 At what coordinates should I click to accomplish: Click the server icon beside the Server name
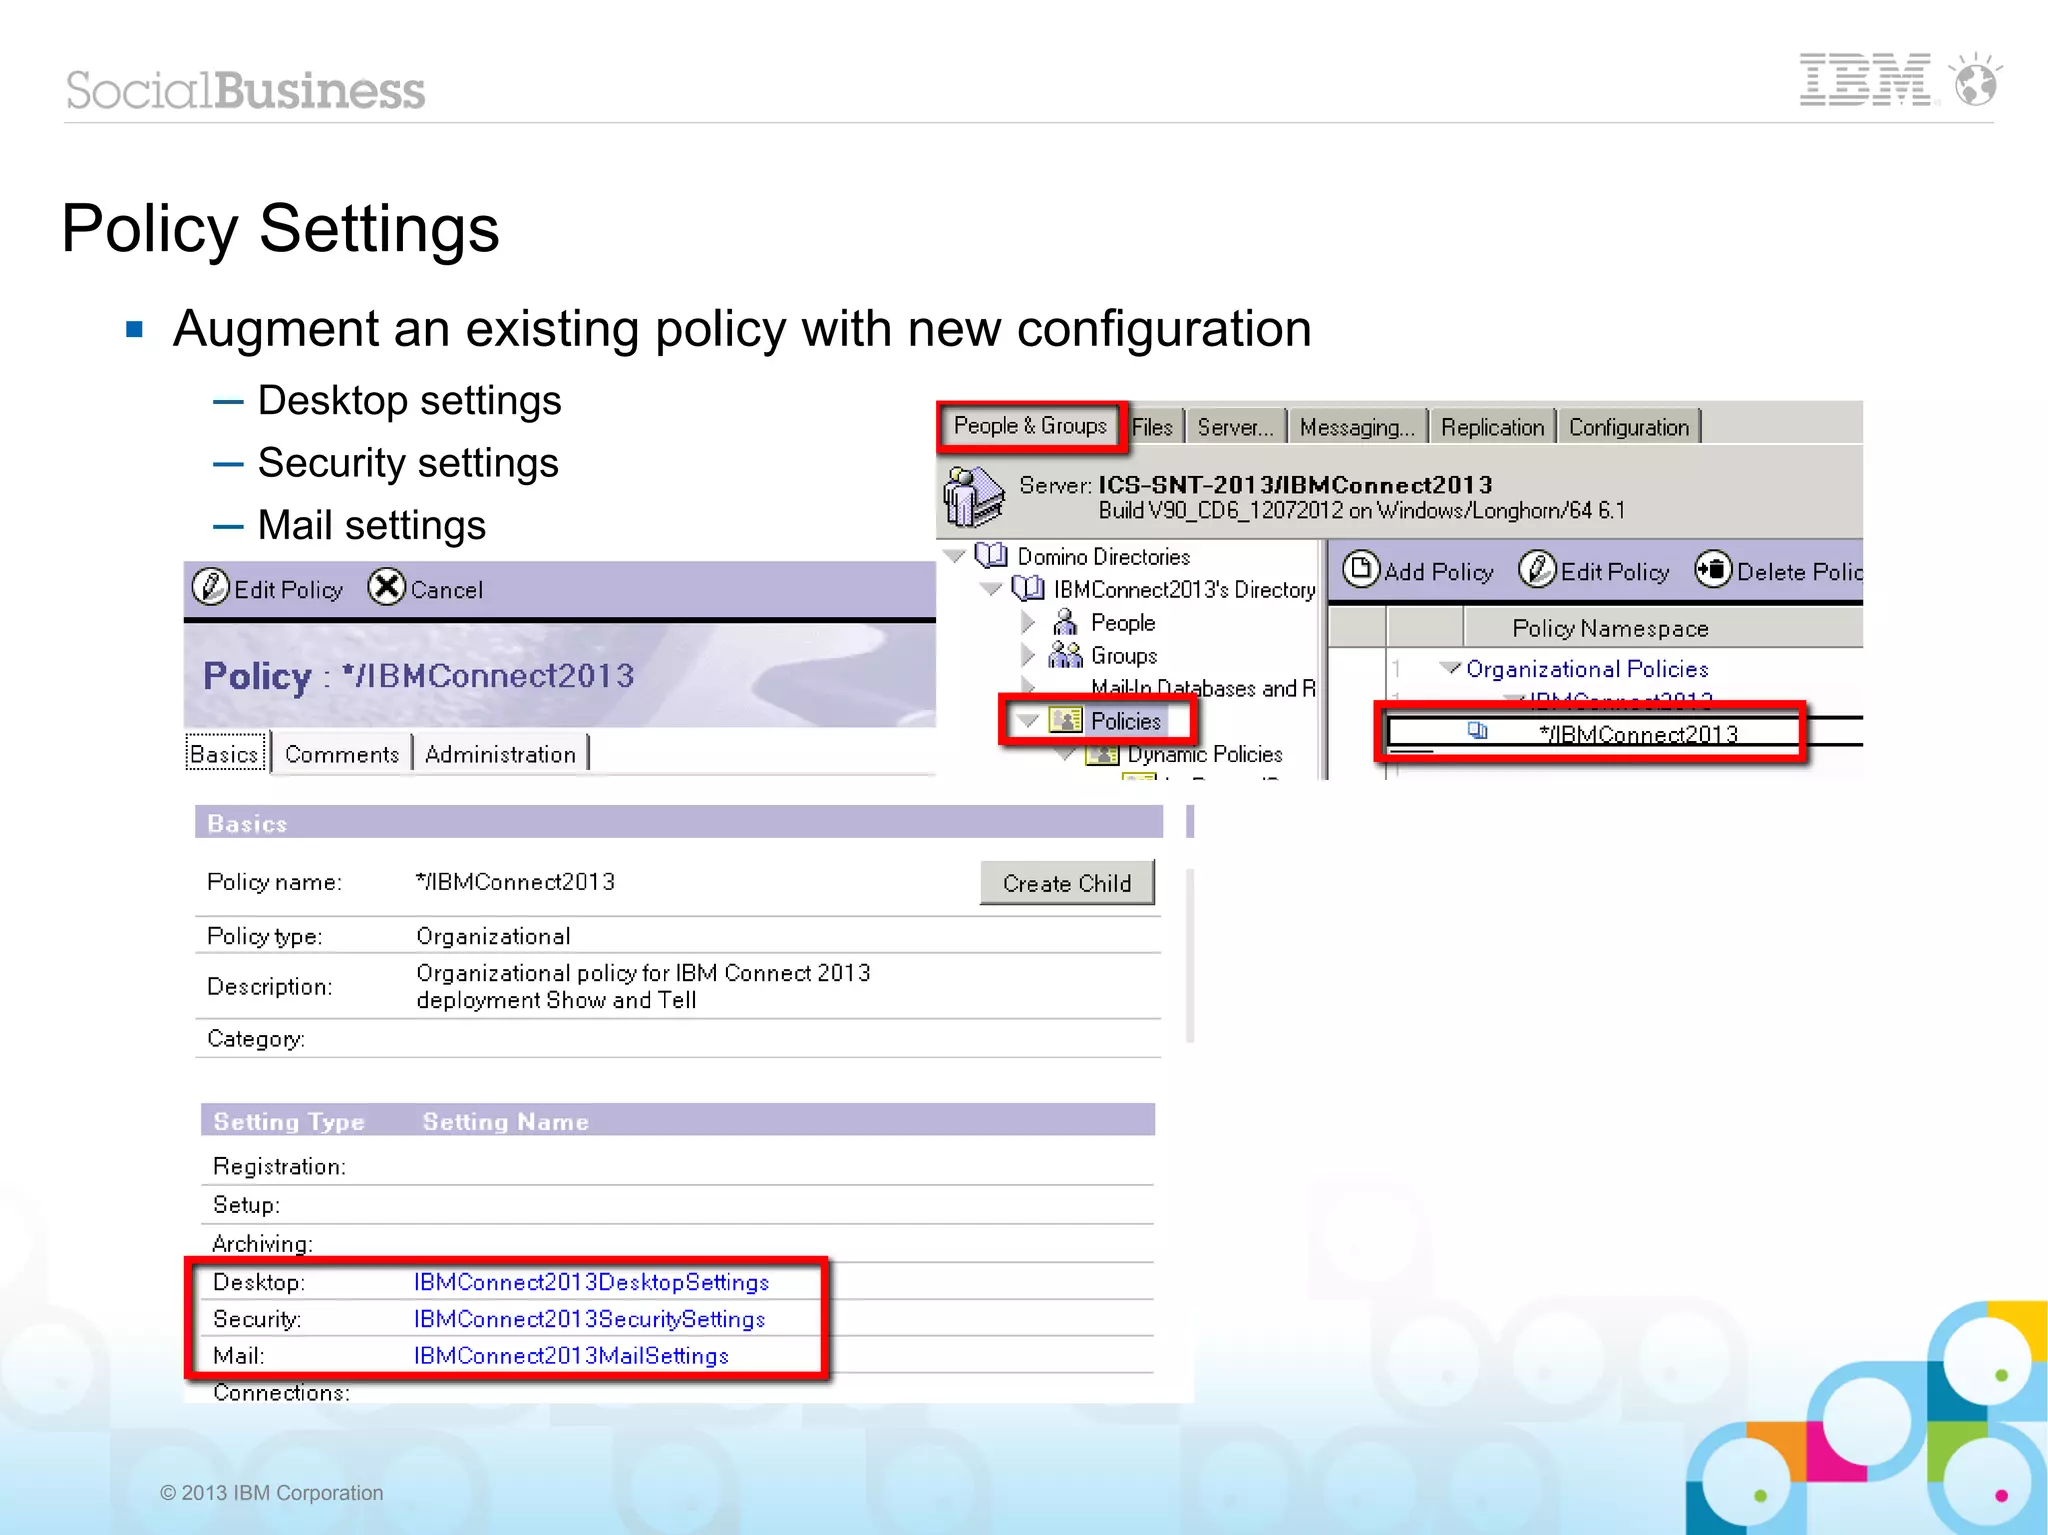[x=974, y=496]
